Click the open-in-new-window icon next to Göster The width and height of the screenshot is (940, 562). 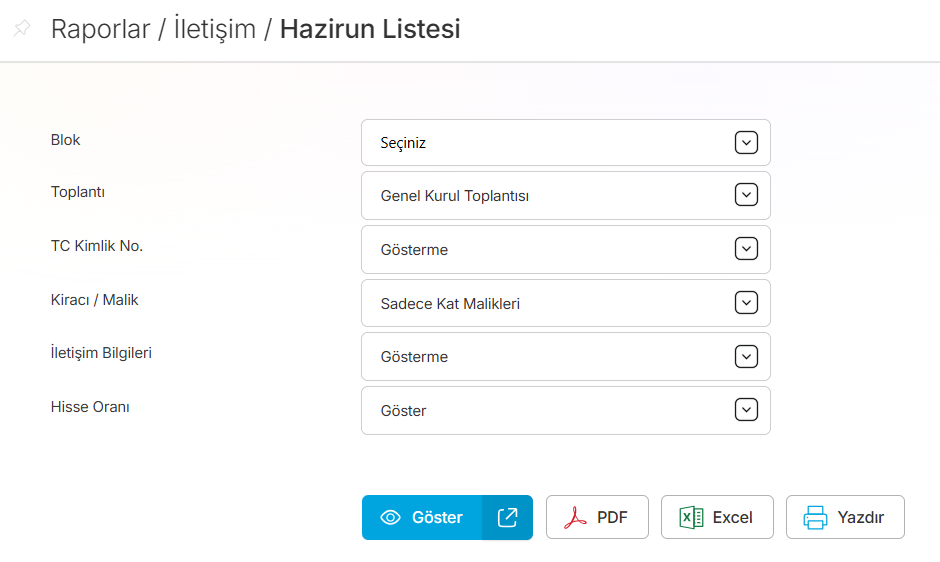pyautogui.click(x=507, y=517)
